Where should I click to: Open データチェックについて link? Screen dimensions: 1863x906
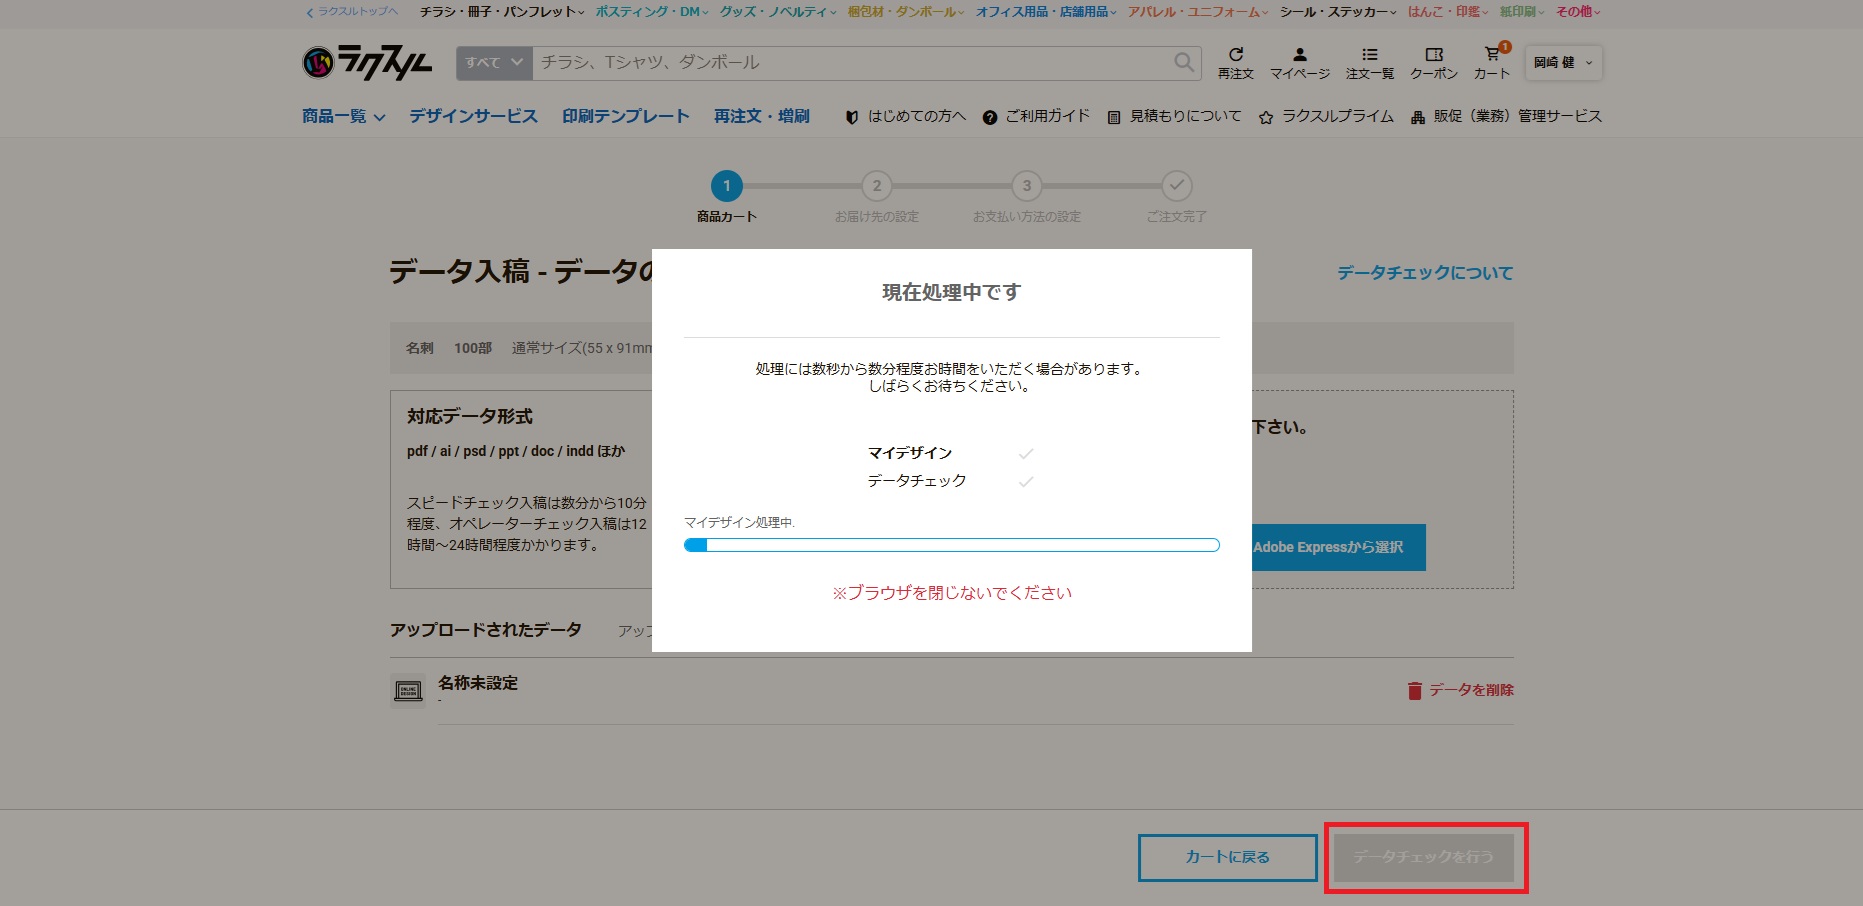pos(1425,273)
